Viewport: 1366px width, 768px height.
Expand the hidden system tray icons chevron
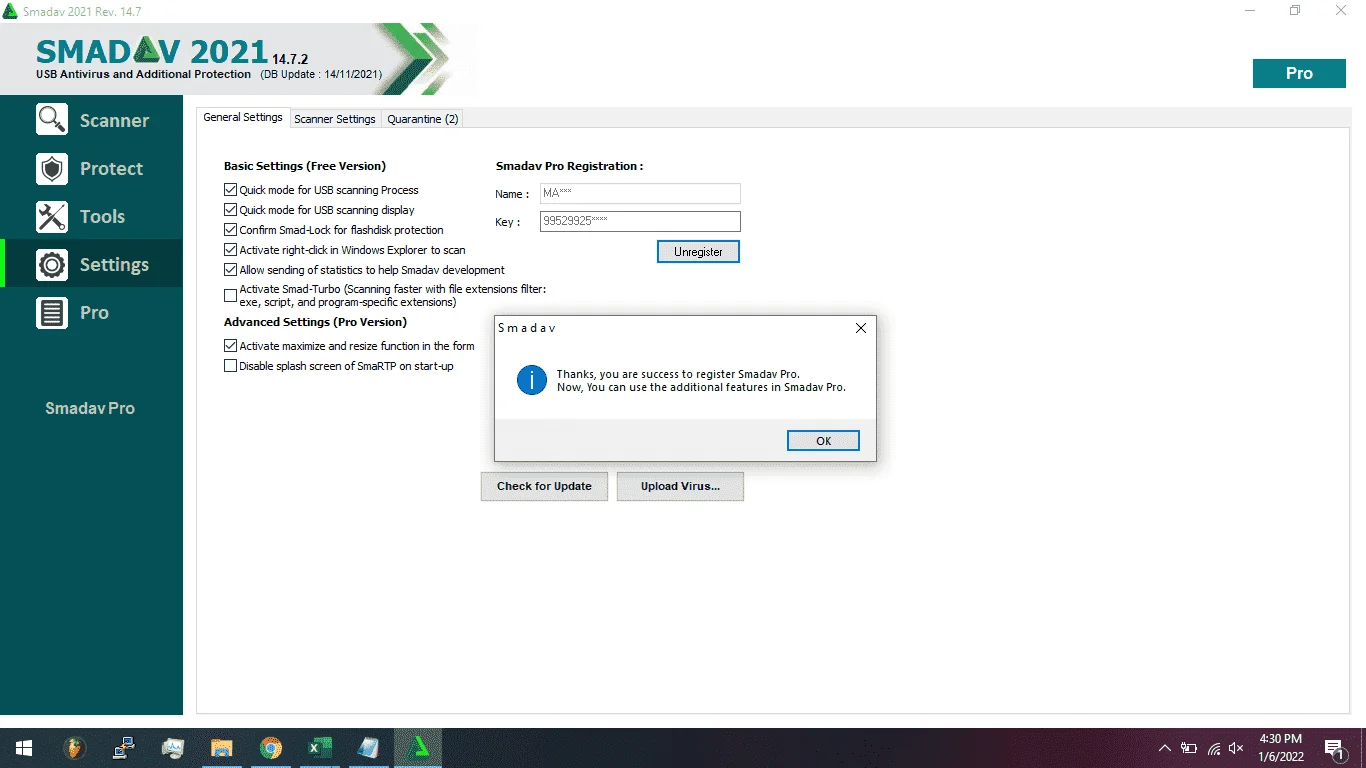point(1165,748)
